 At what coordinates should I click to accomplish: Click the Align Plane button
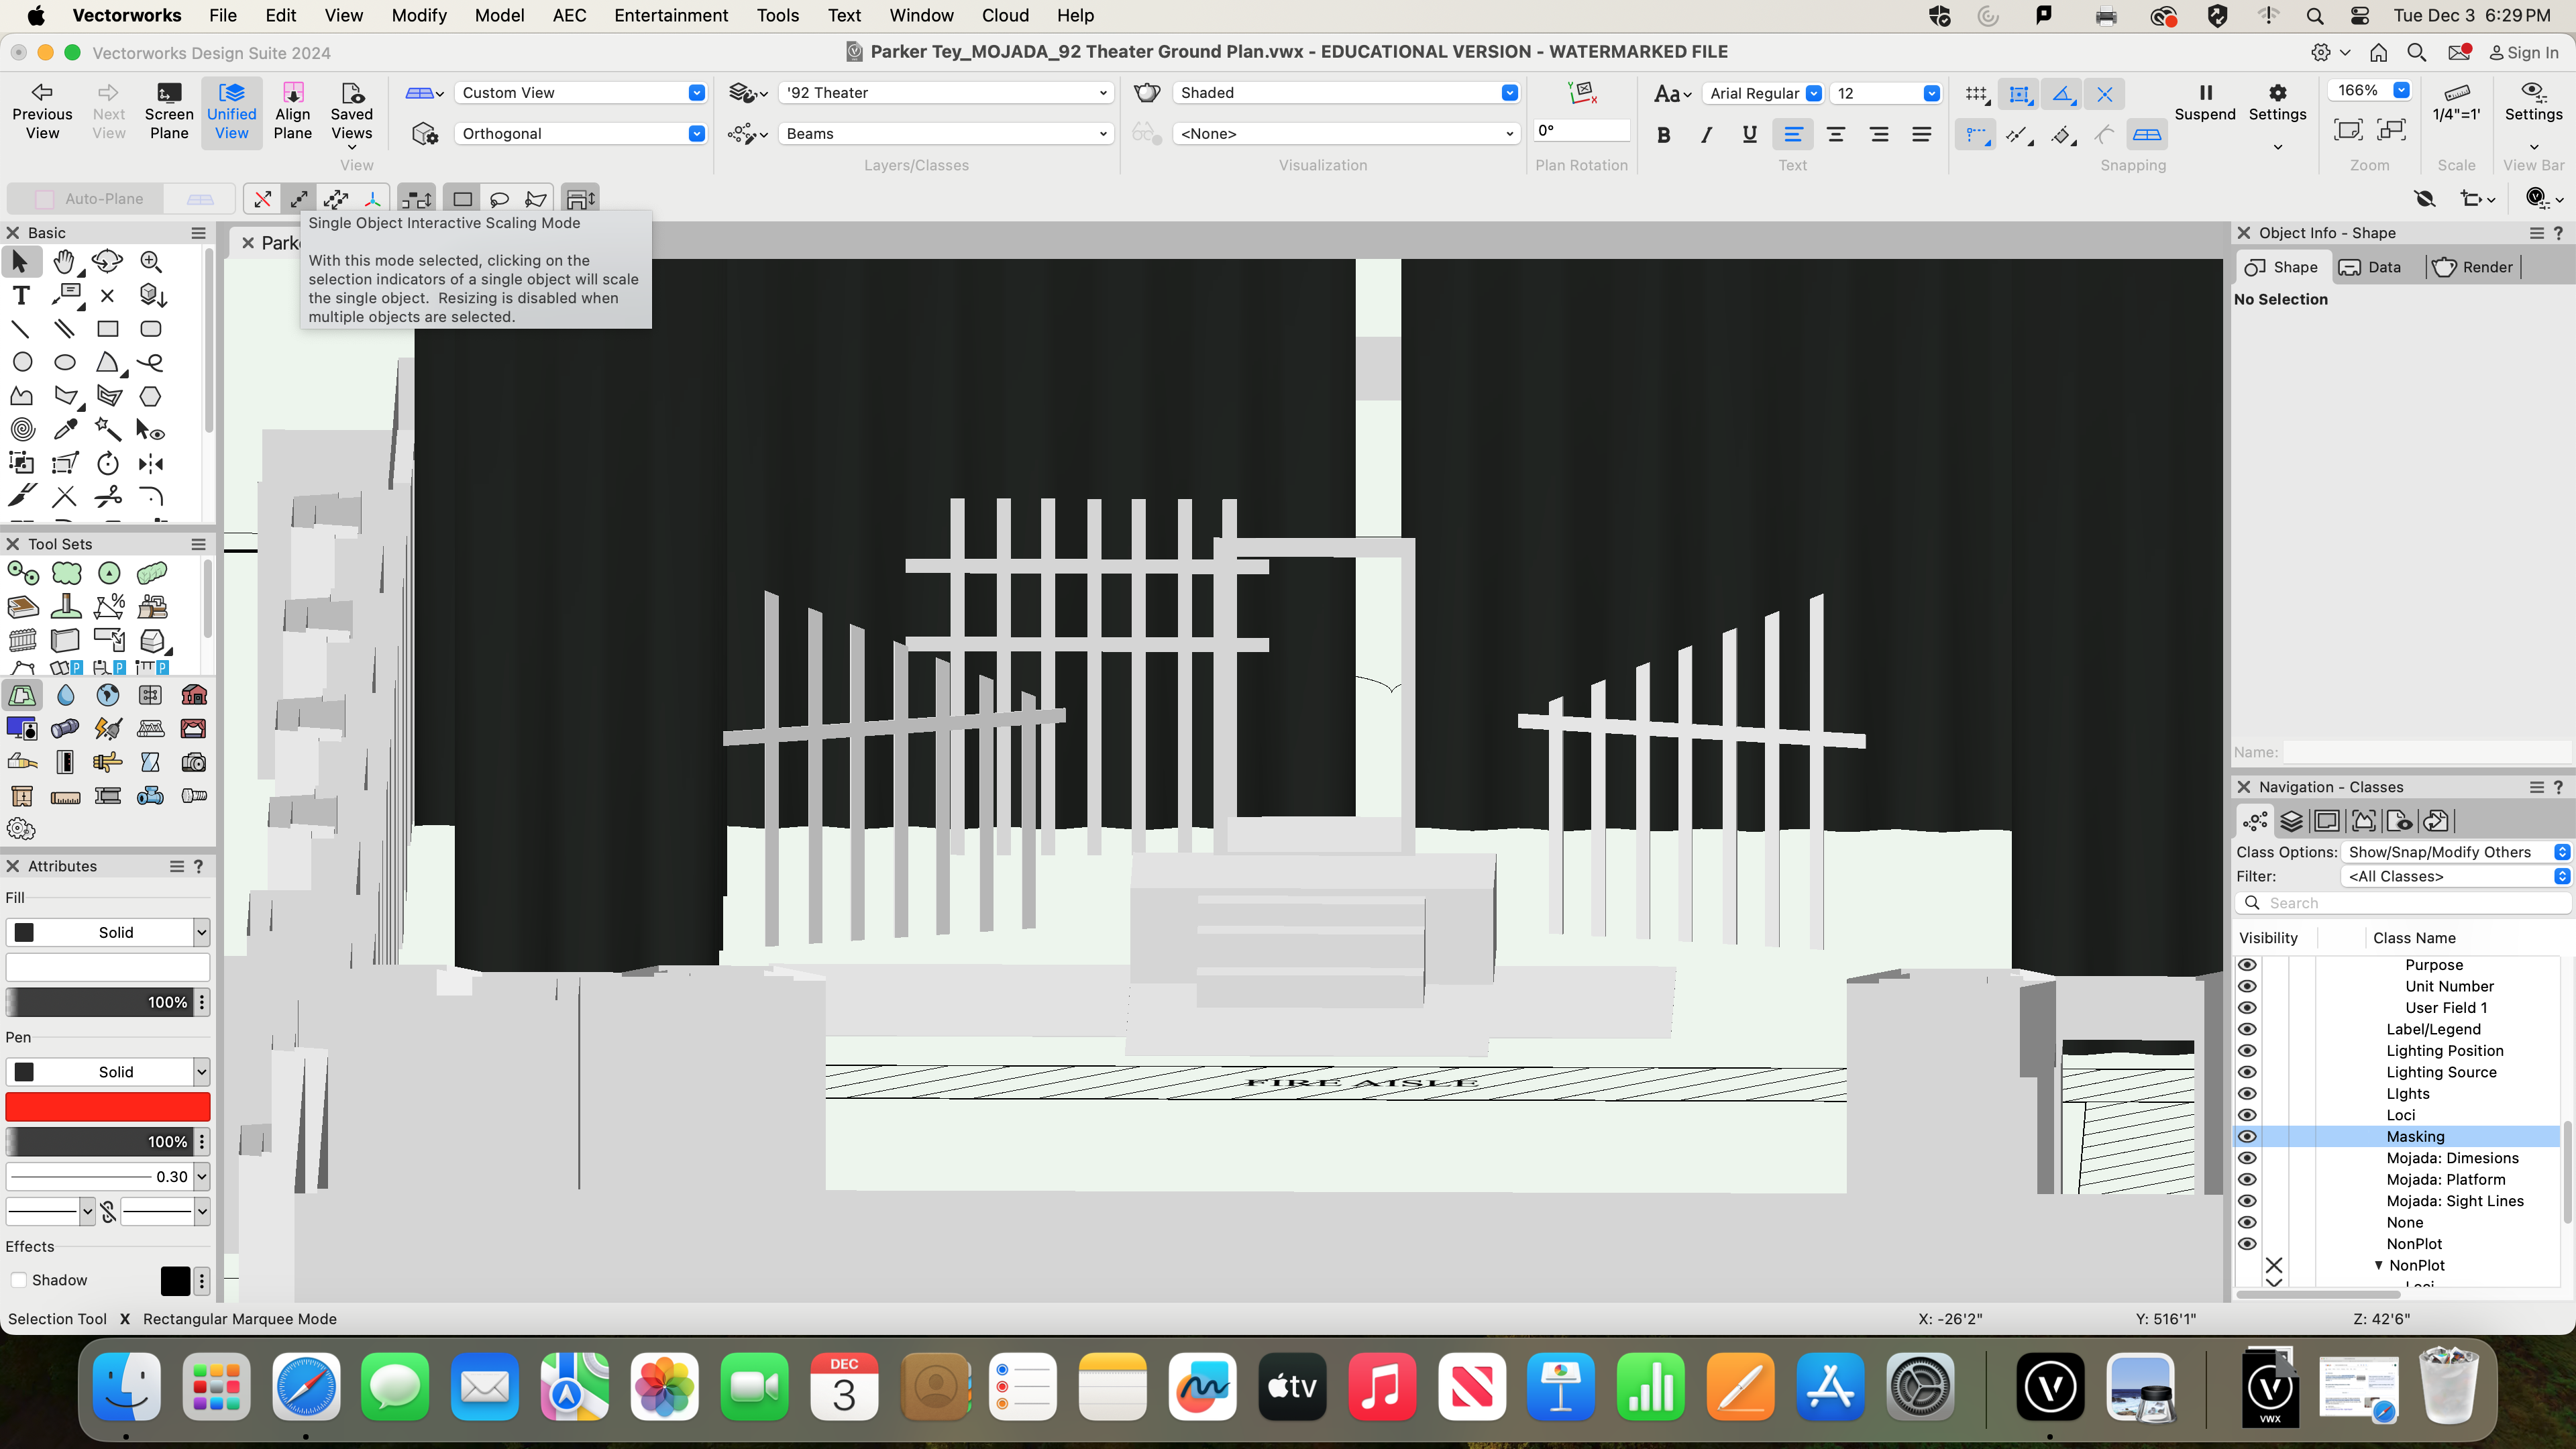click(x=292, y=111)
